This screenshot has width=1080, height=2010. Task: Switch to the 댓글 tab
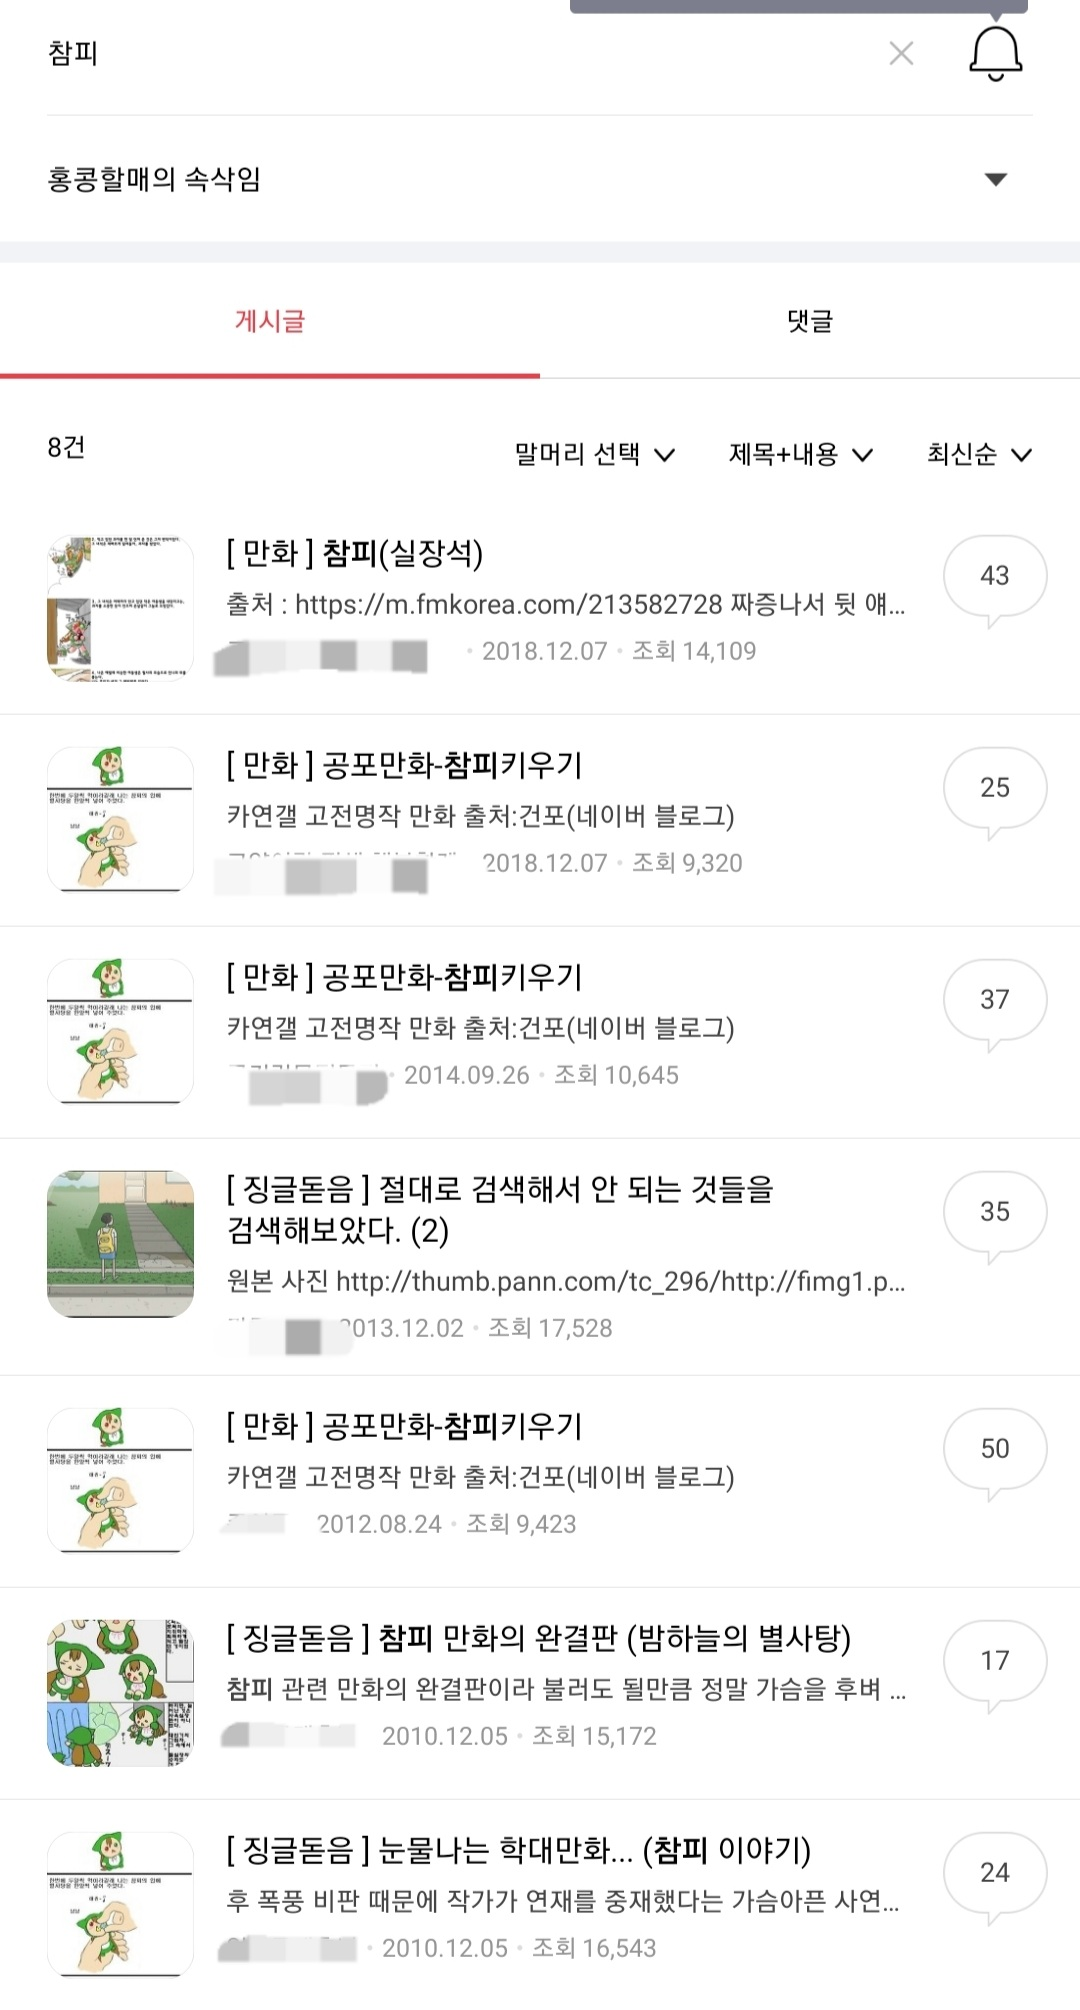(810, 321)
